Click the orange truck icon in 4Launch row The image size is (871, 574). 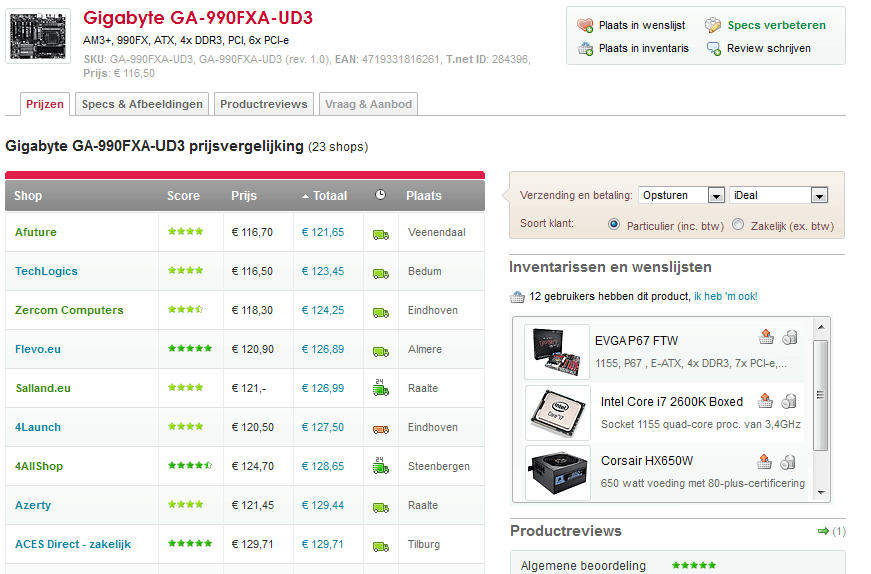pyautogui.click(x=381, y=429)
